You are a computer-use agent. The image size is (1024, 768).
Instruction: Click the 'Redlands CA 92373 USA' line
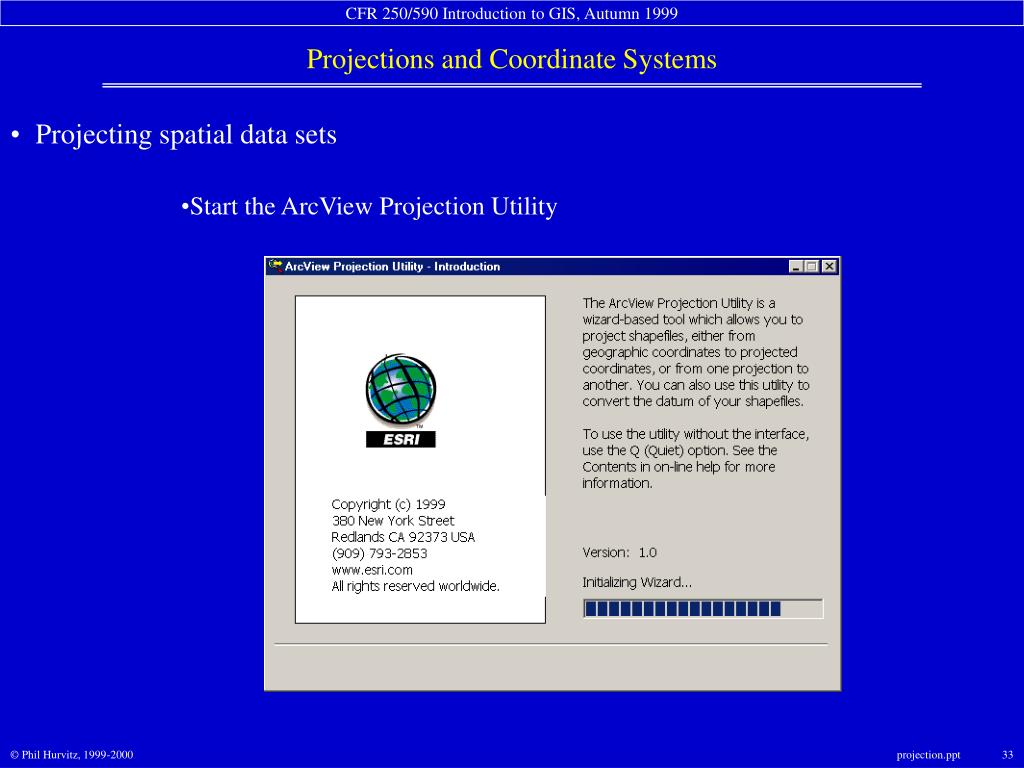click(403, 537)
